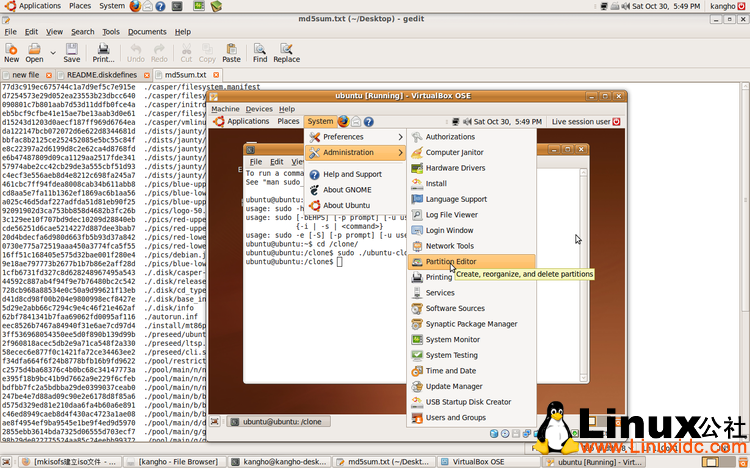Open Log File Viewer
The height and width of the screenshot is (468, 750).
tap(472, 215)
